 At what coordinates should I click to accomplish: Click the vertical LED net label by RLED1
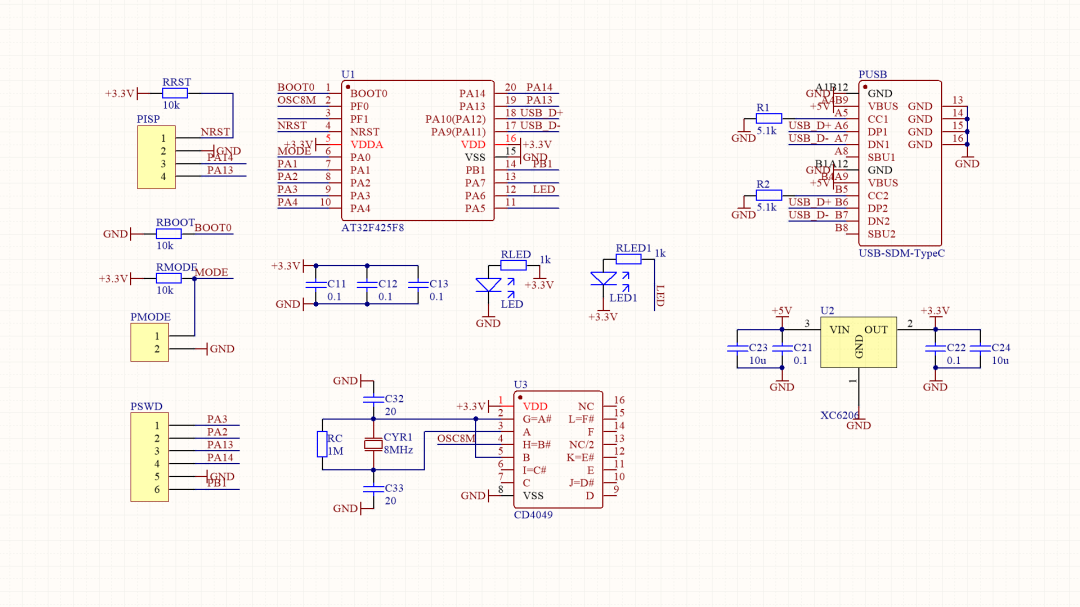[660, 296]
